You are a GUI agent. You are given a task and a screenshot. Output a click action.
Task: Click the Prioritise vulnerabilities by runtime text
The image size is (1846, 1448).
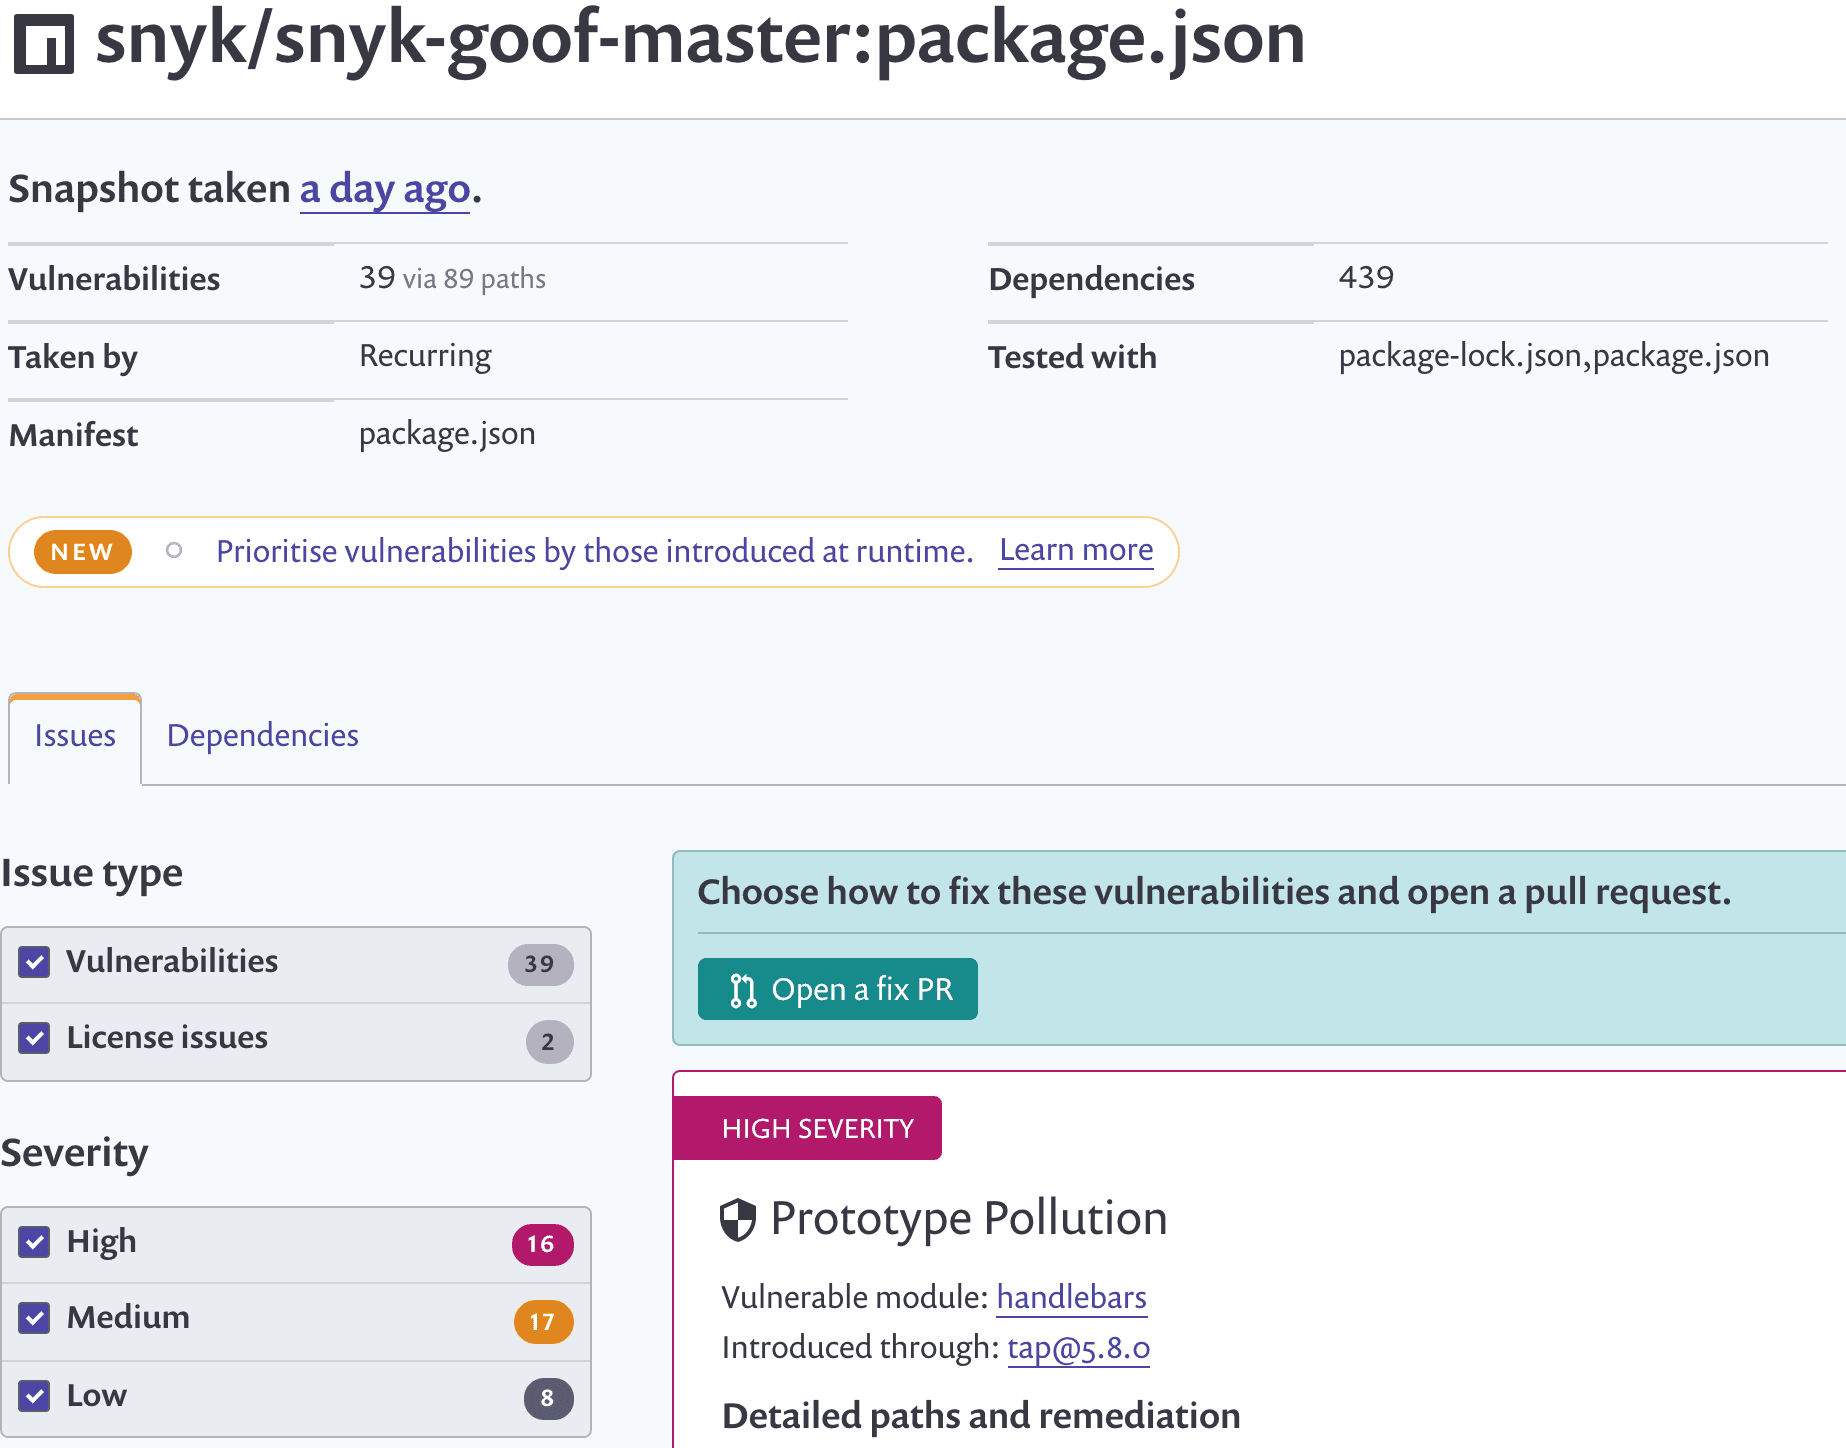(x=595, y=551)
